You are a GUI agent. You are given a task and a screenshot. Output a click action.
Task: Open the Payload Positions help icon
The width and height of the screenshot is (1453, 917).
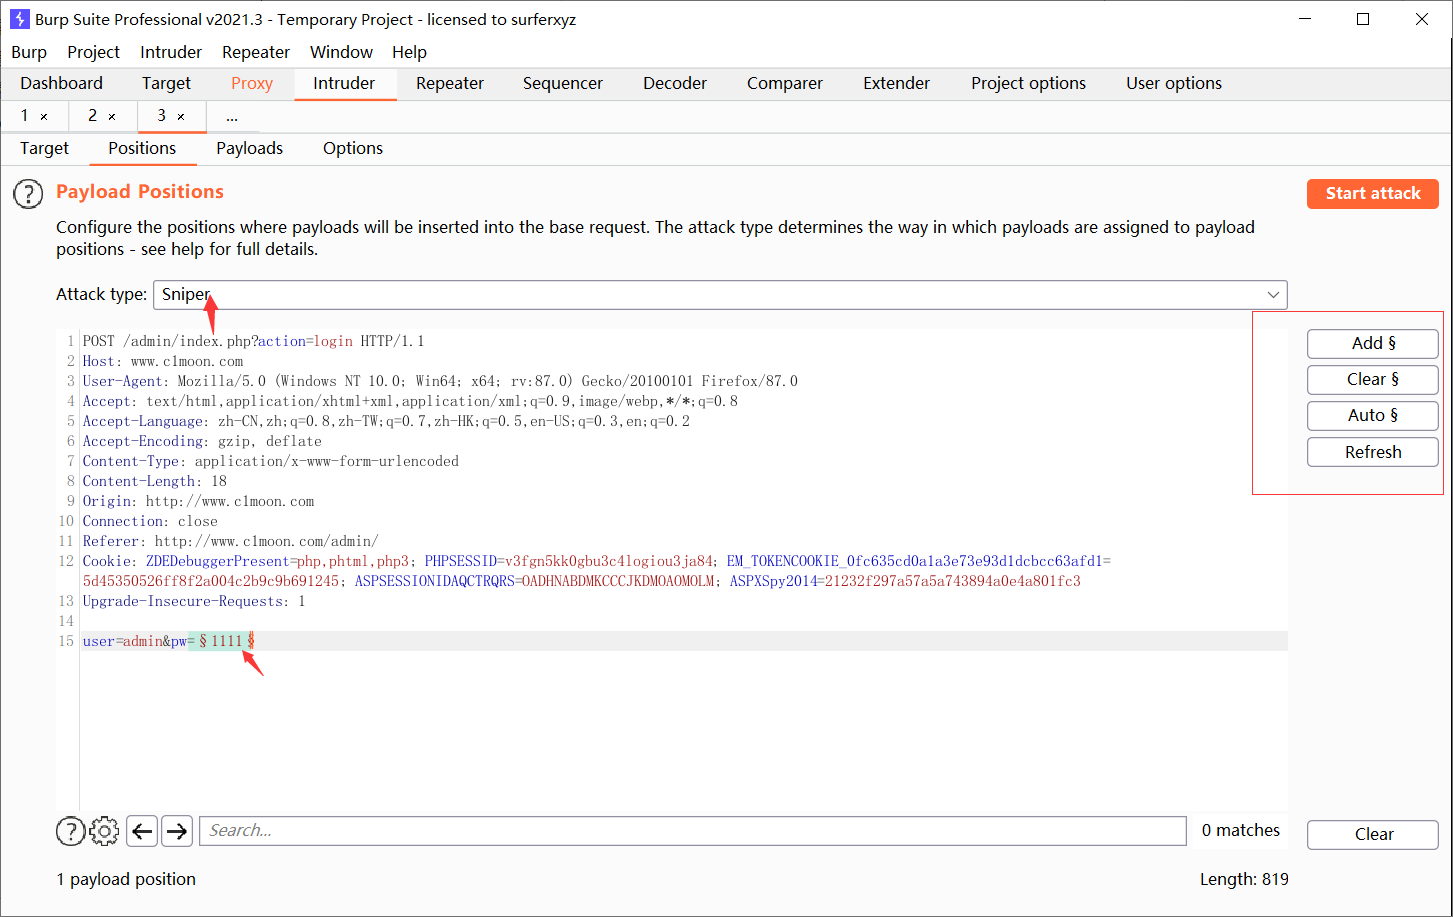coord(28,193)
